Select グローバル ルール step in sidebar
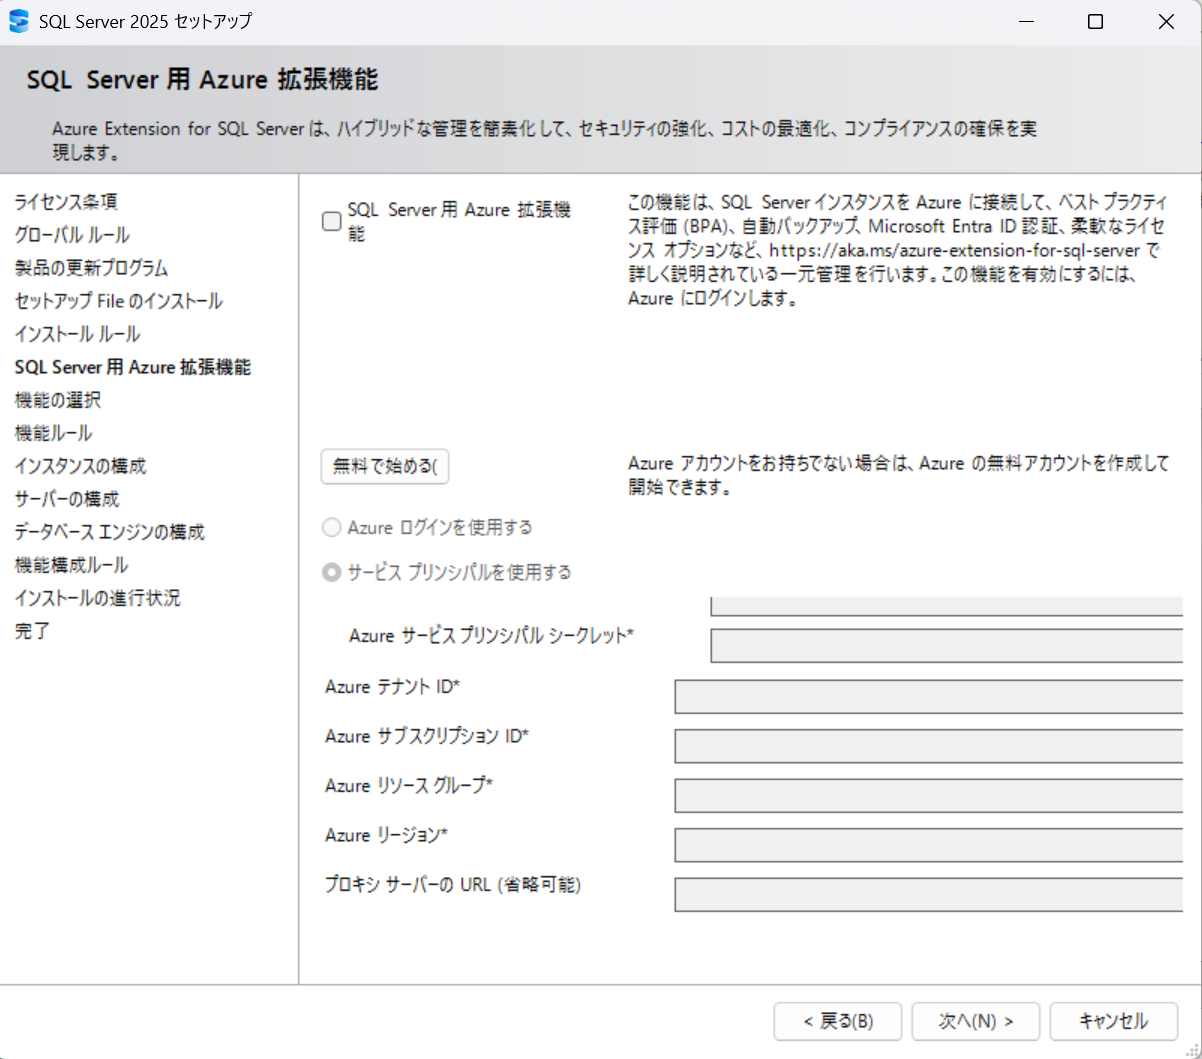 [72, 235]
